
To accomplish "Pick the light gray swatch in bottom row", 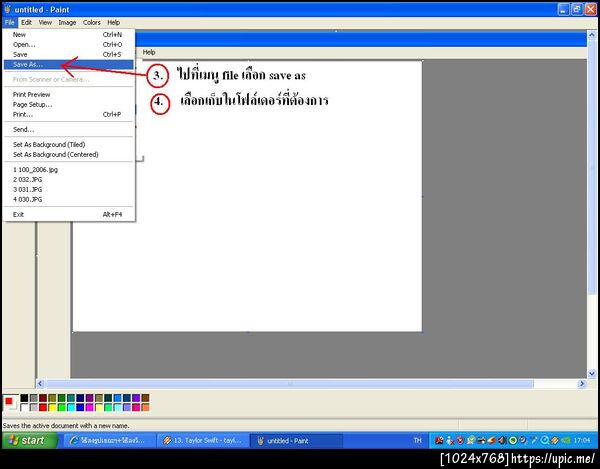I will pos(34,407).
